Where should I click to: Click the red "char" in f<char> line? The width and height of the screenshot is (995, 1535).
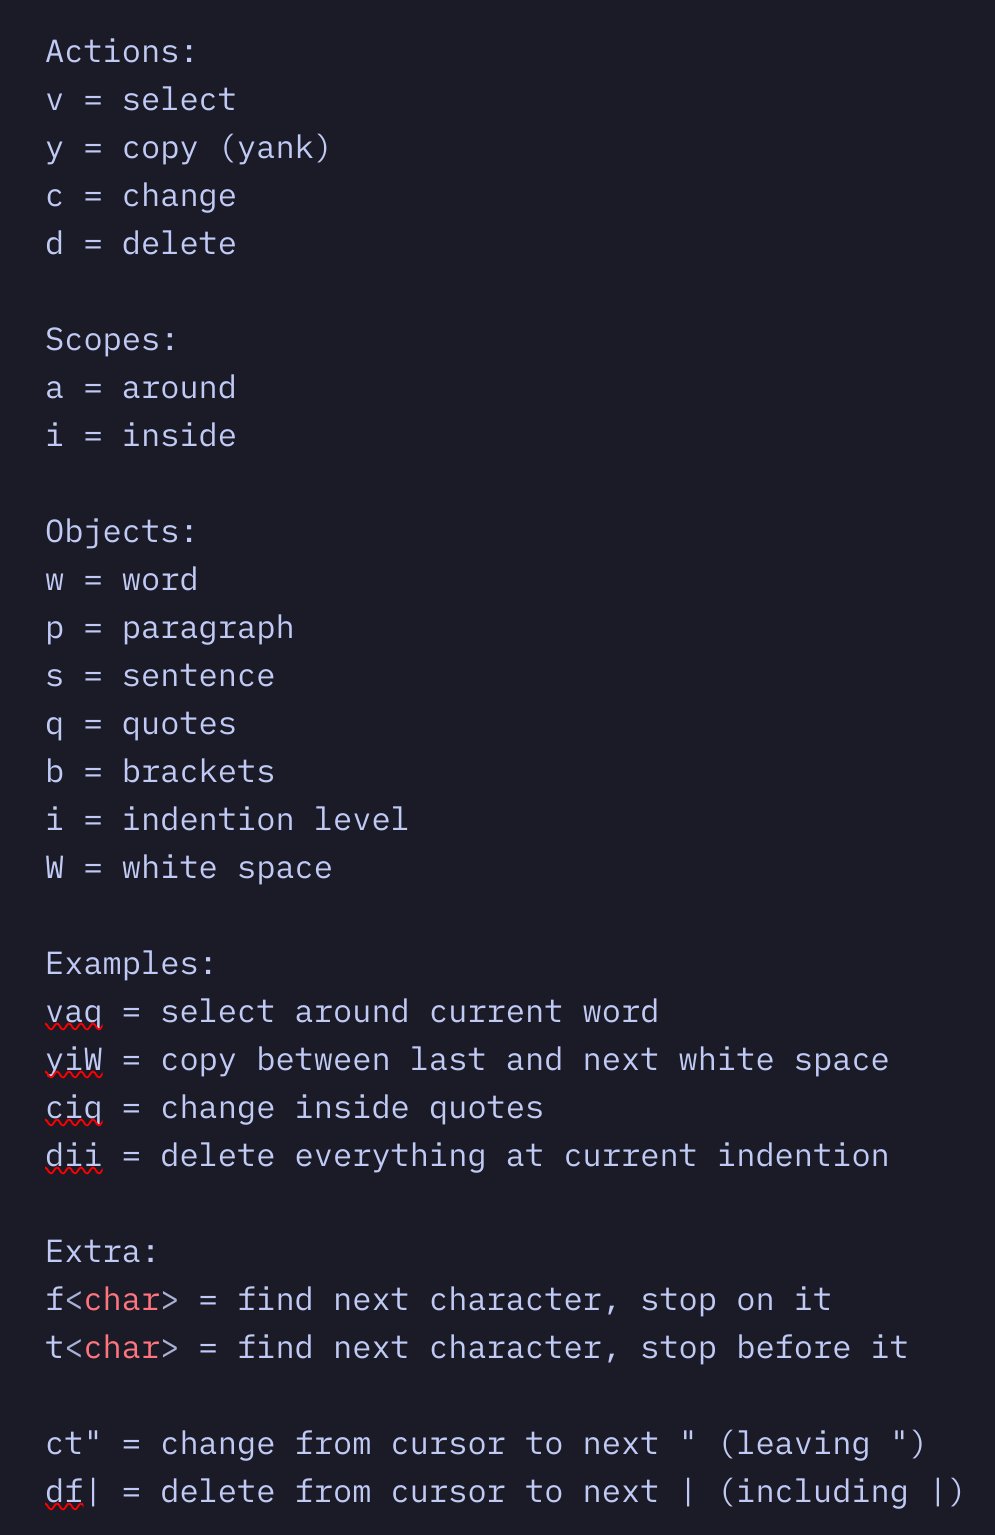pyautogui.click(x=122, y=1300)
